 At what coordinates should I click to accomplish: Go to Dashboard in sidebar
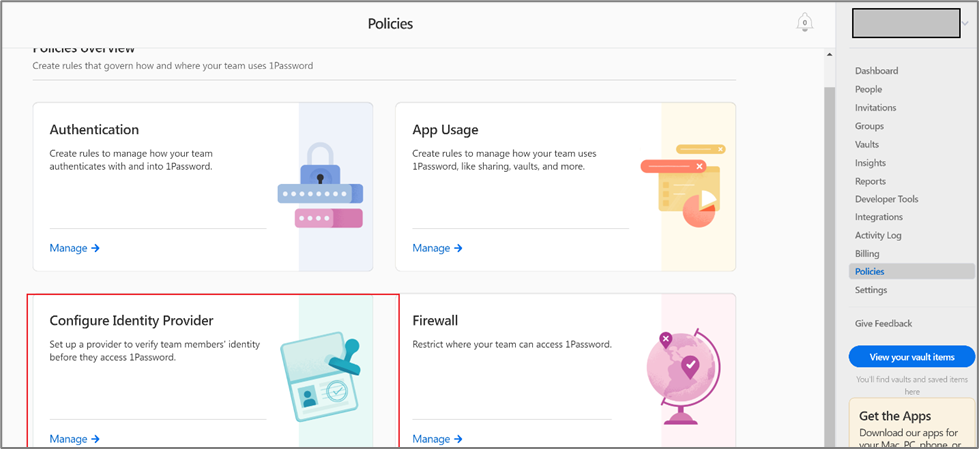(x=876, y=71)
